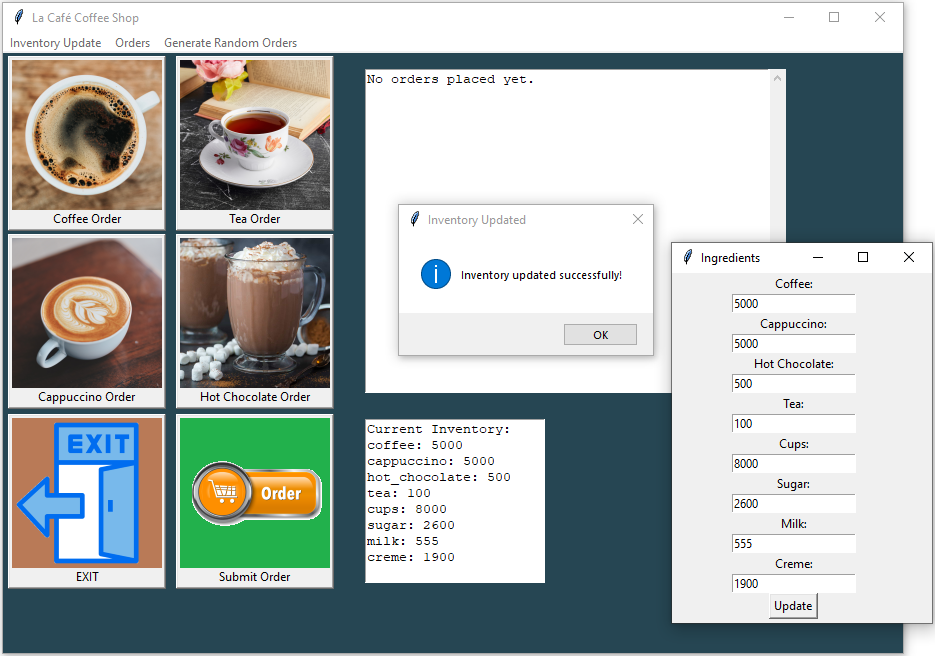Open the Orders menu
Viewport: 935px width, 656px height.
(x=133, y=43)
